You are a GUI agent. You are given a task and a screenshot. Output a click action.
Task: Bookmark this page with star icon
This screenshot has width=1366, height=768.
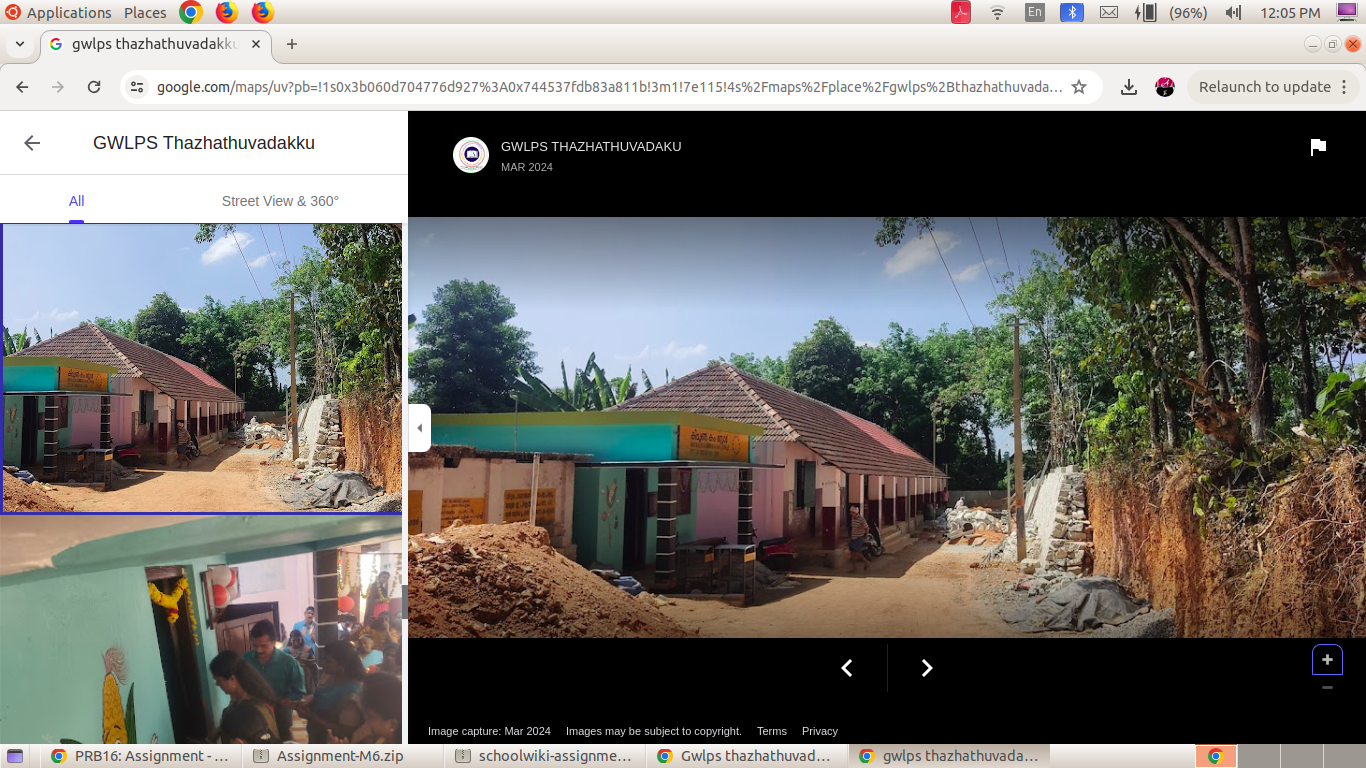(1079, 87)
